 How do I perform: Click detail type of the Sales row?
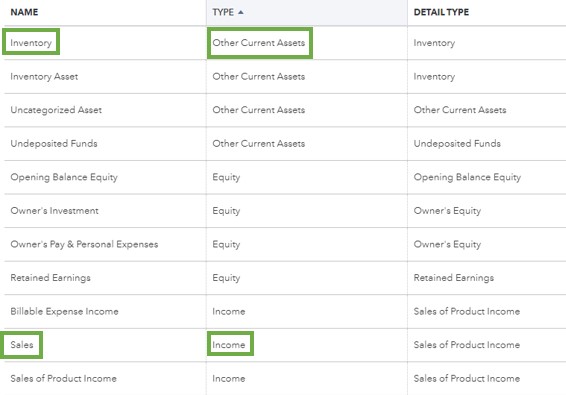point(466,345)
